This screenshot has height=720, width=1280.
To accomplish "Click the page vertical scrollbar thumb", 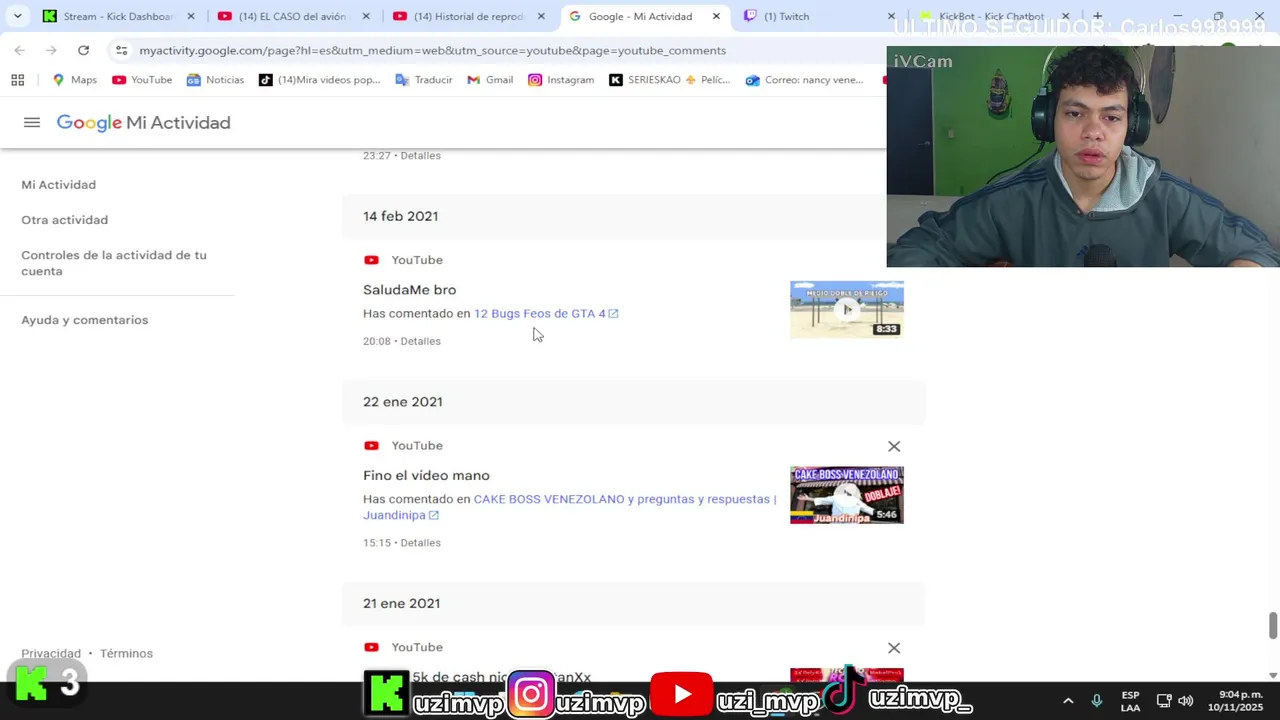I will [x=1272, y=626].
